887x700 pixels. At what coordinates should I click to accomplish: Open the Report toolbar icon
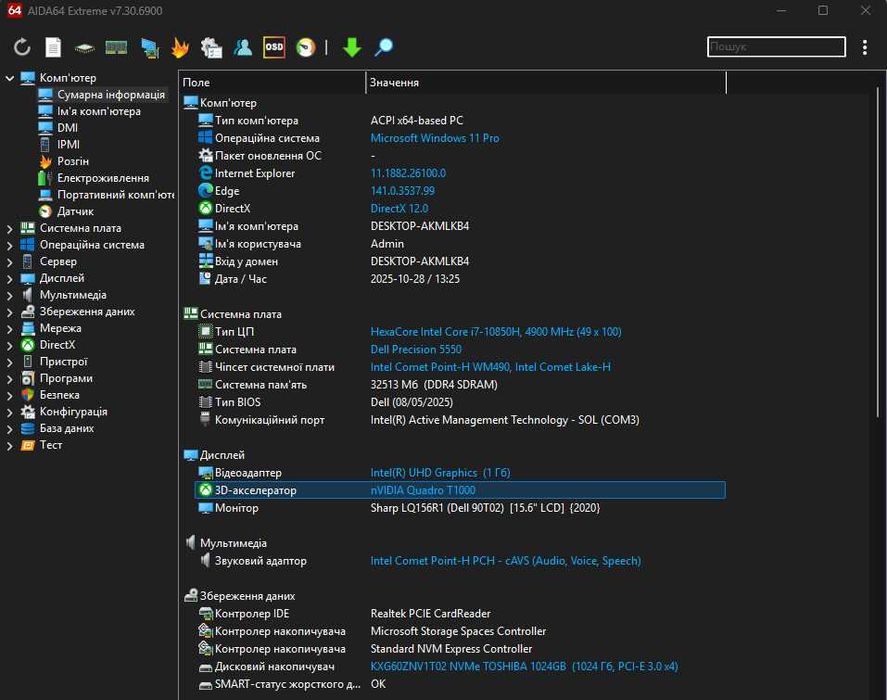tap(53, 47)
